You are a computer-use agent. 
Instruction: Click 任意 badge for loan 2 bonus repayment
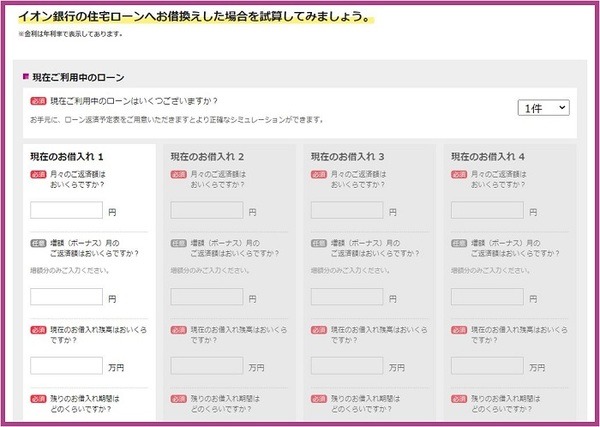179,243
